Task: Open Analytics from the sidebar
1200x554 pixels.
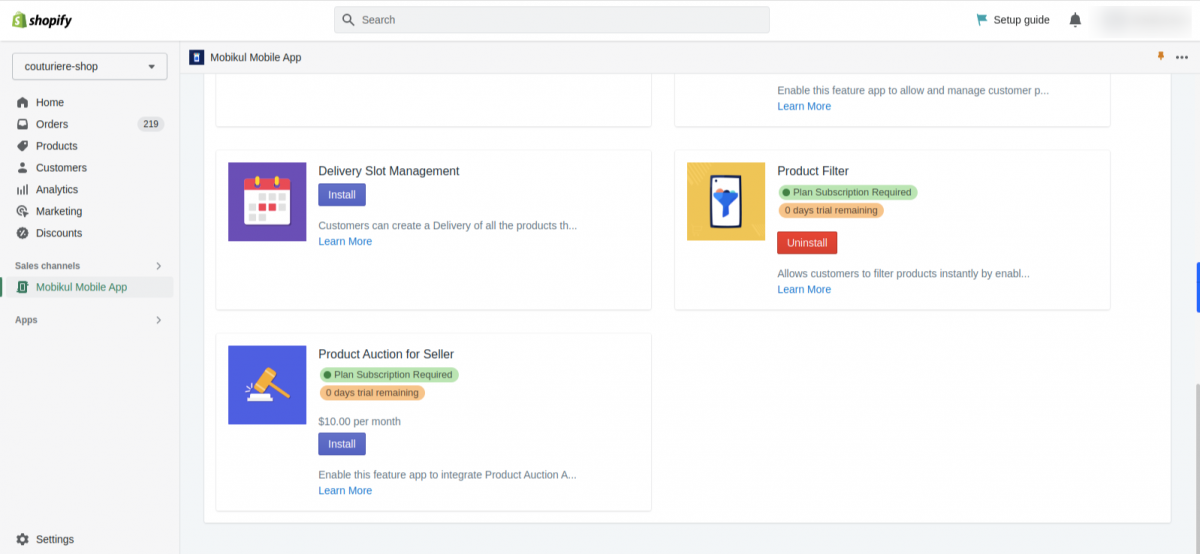Action: point(56,189)
